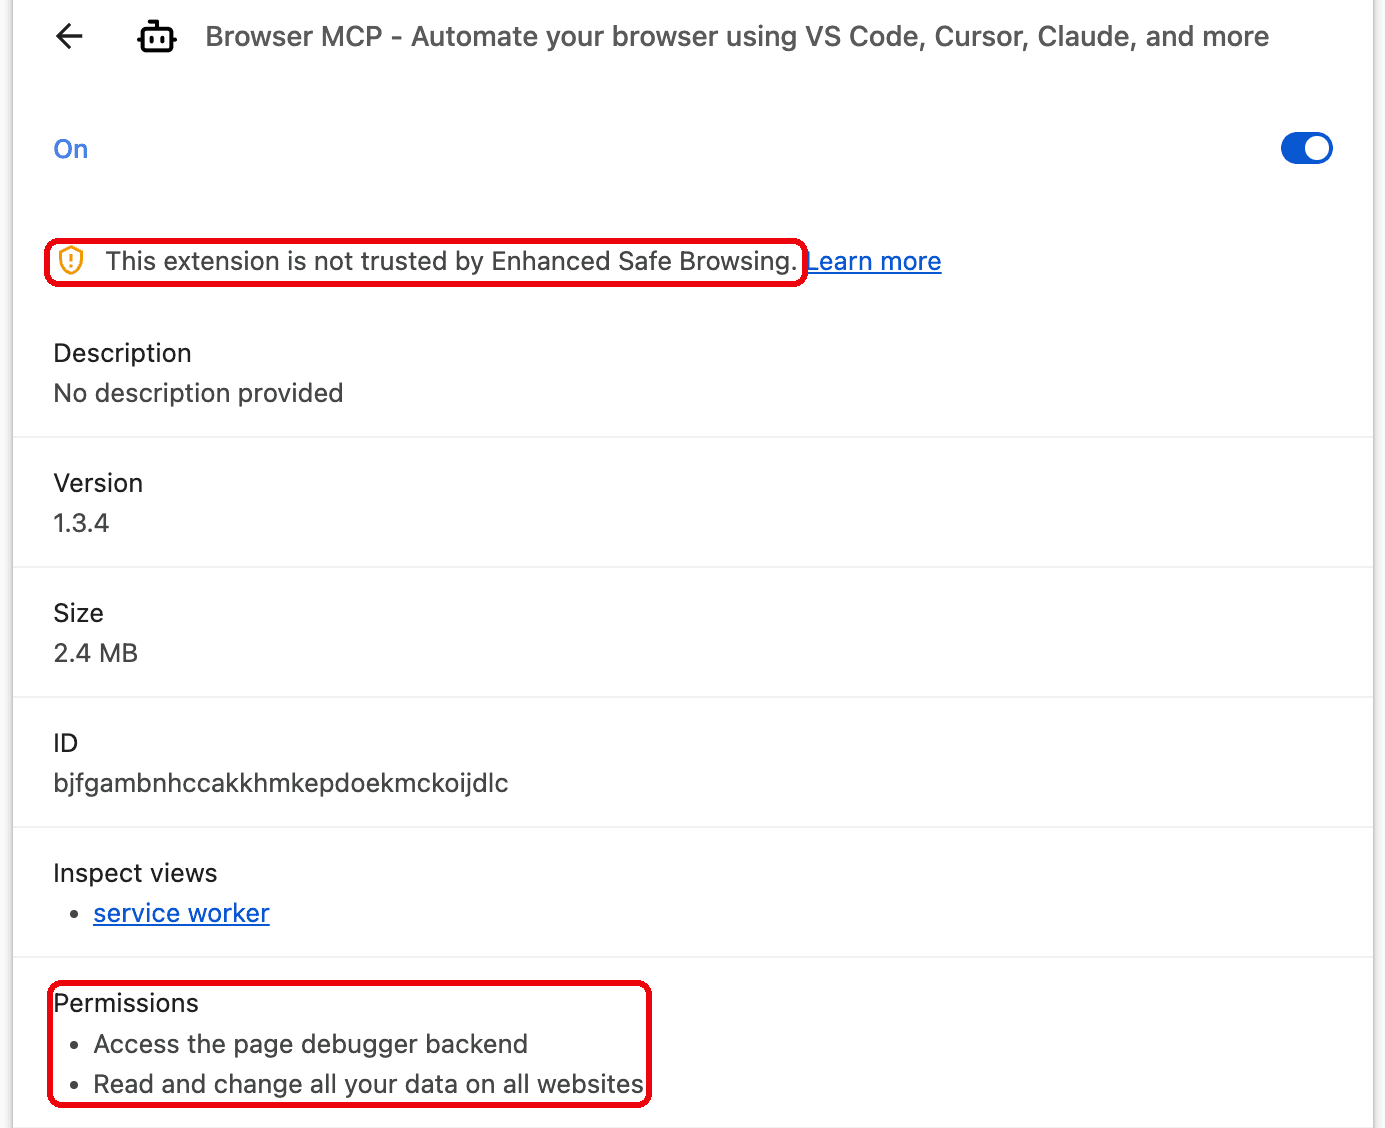
Task: Click the Permissions heading
Action: coord(126,1003)
